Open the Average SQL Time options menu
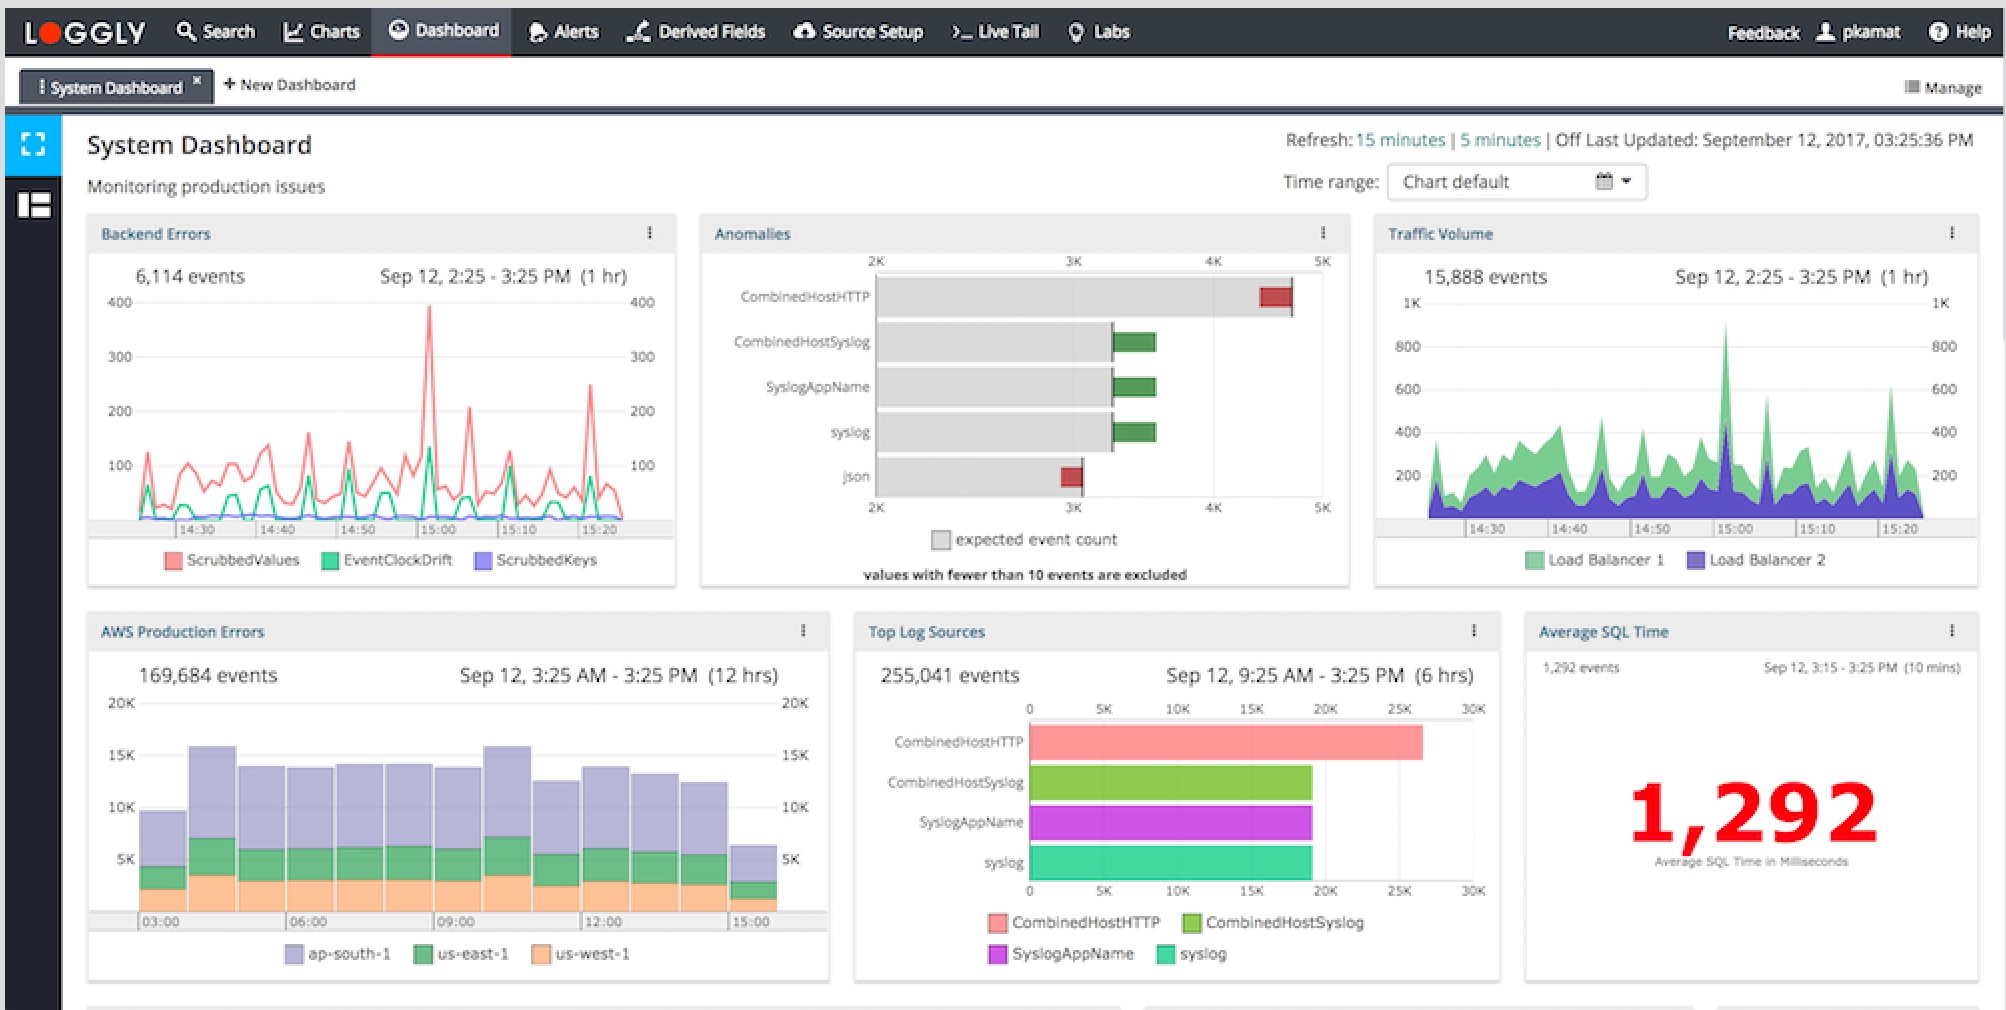 pyautogui.click(x=1950, y=631)
